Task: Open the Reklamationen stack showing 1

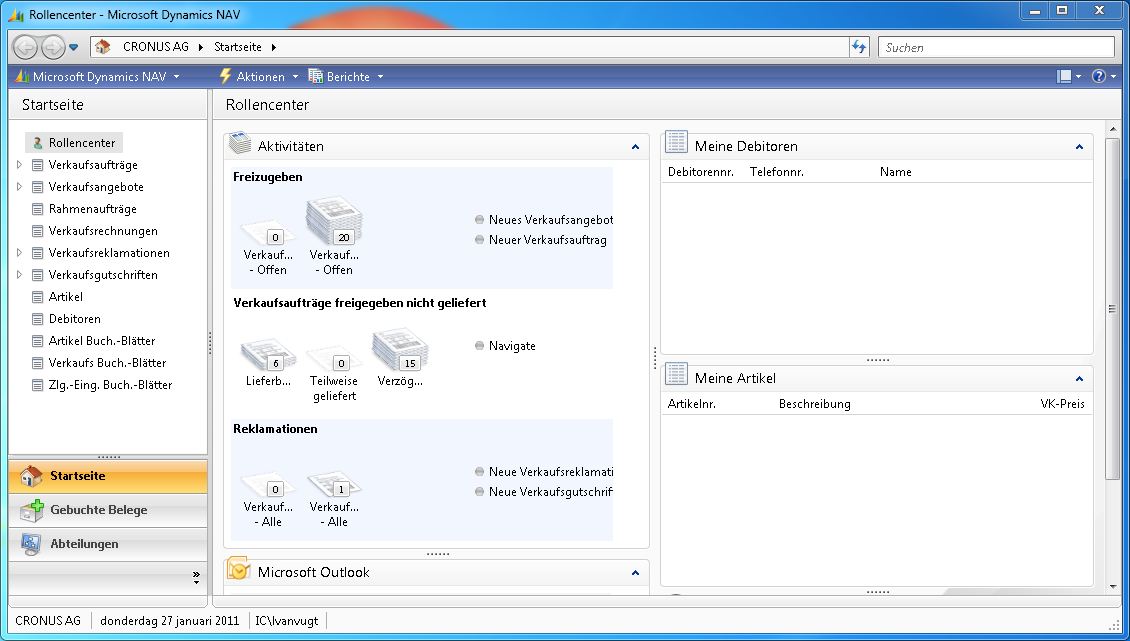Action: click(x=334, y=500)
